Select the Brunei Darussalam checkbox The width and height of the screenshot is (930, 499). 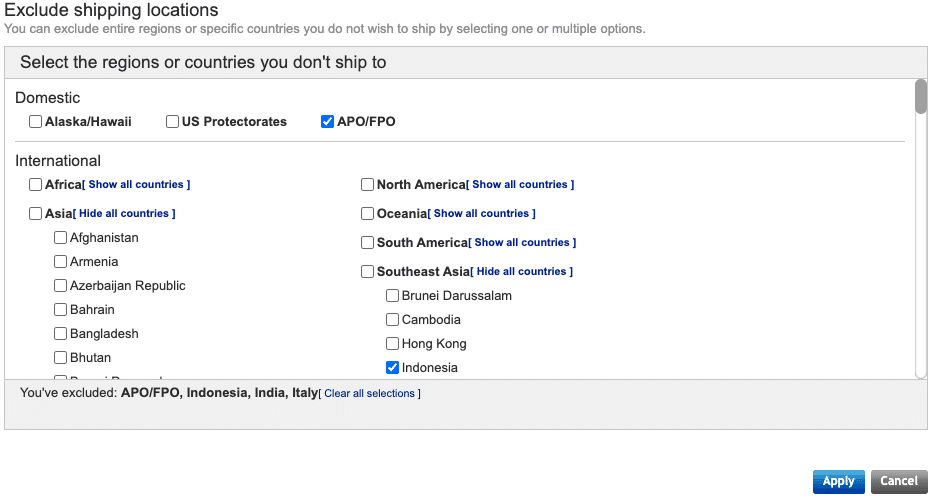click(393, 296)
